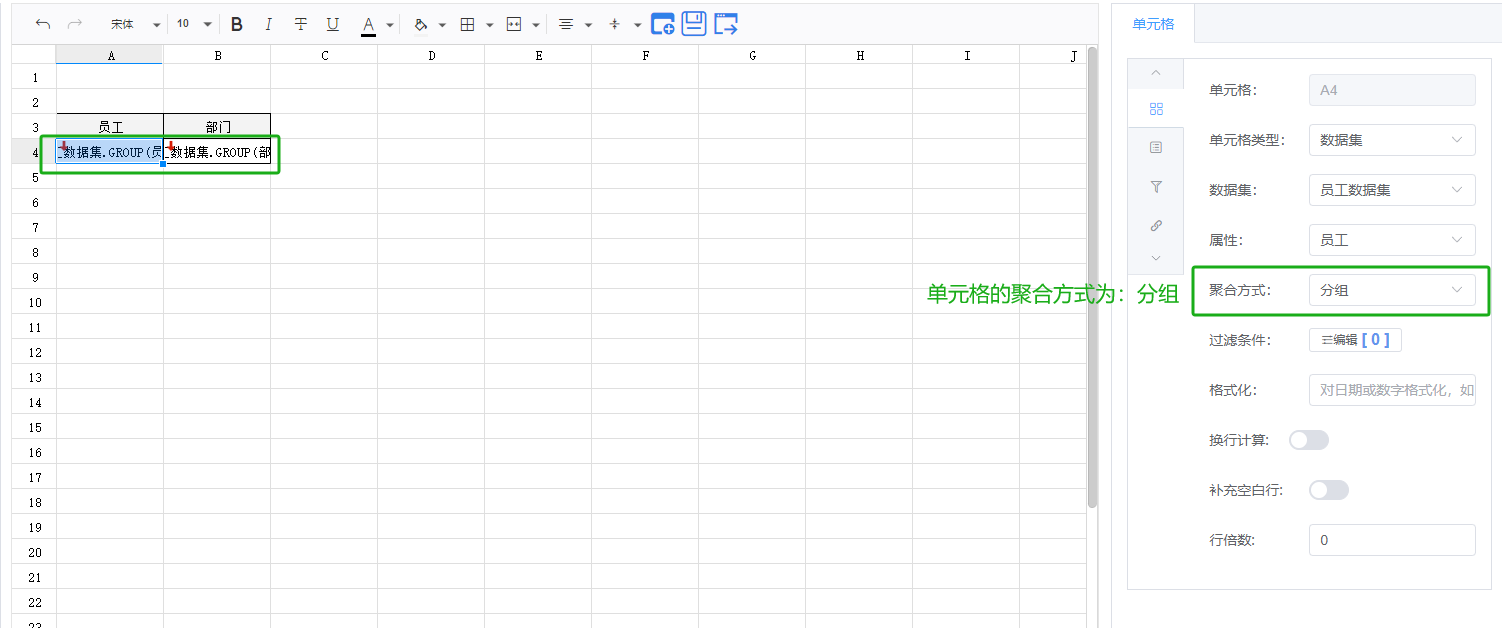Apply strikethrough to cell text
This screenshot has width=1502, height=628.
pyautogui.click(x=301, y=24)
